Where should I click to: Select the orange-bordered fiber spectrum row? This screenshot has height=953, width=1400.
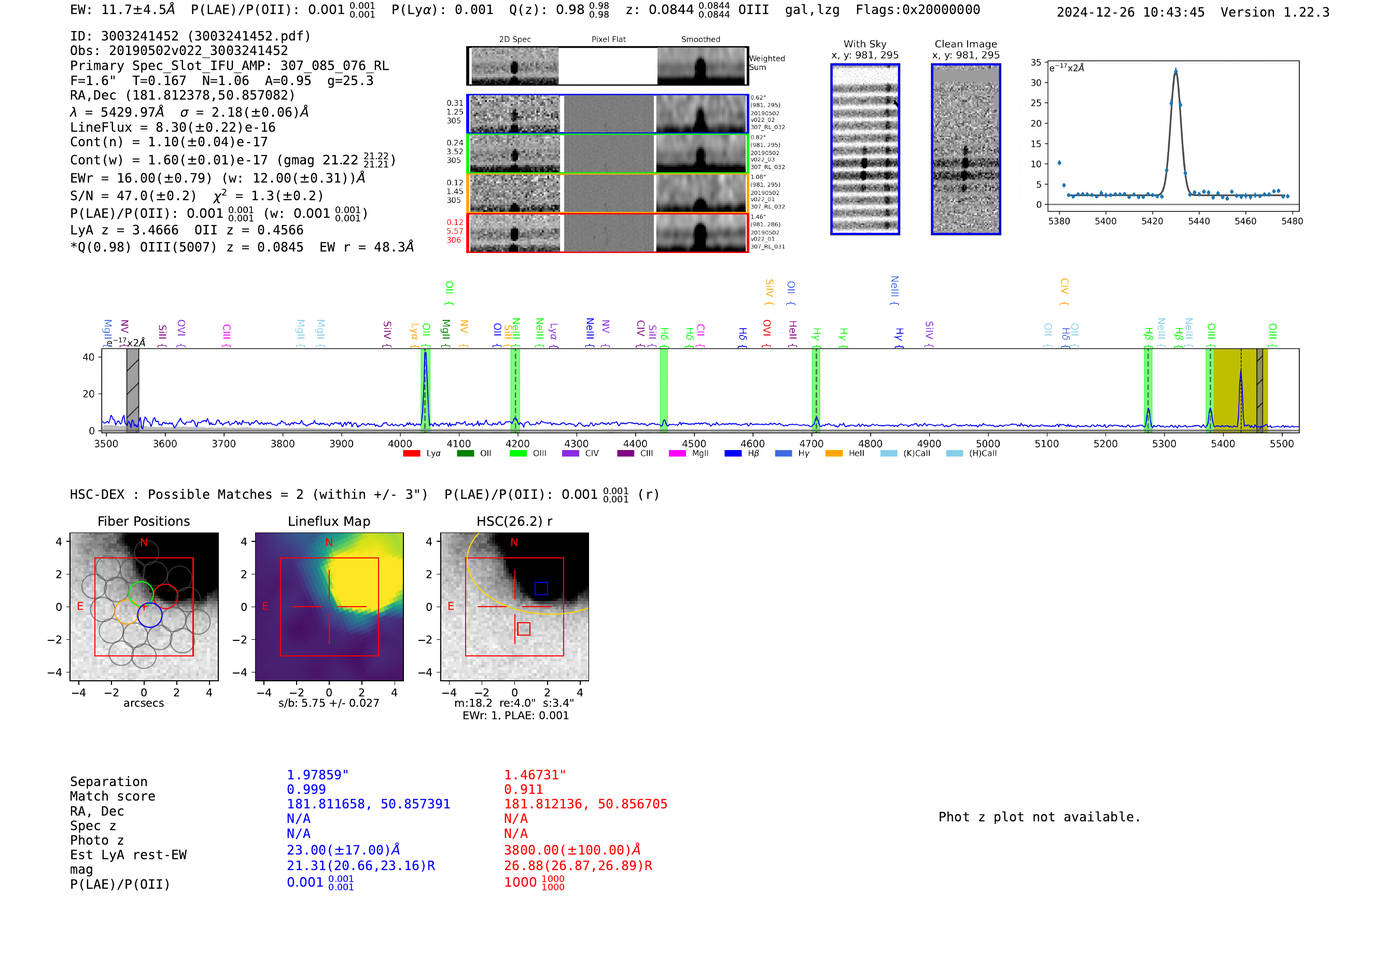click(x=607, y=193)
